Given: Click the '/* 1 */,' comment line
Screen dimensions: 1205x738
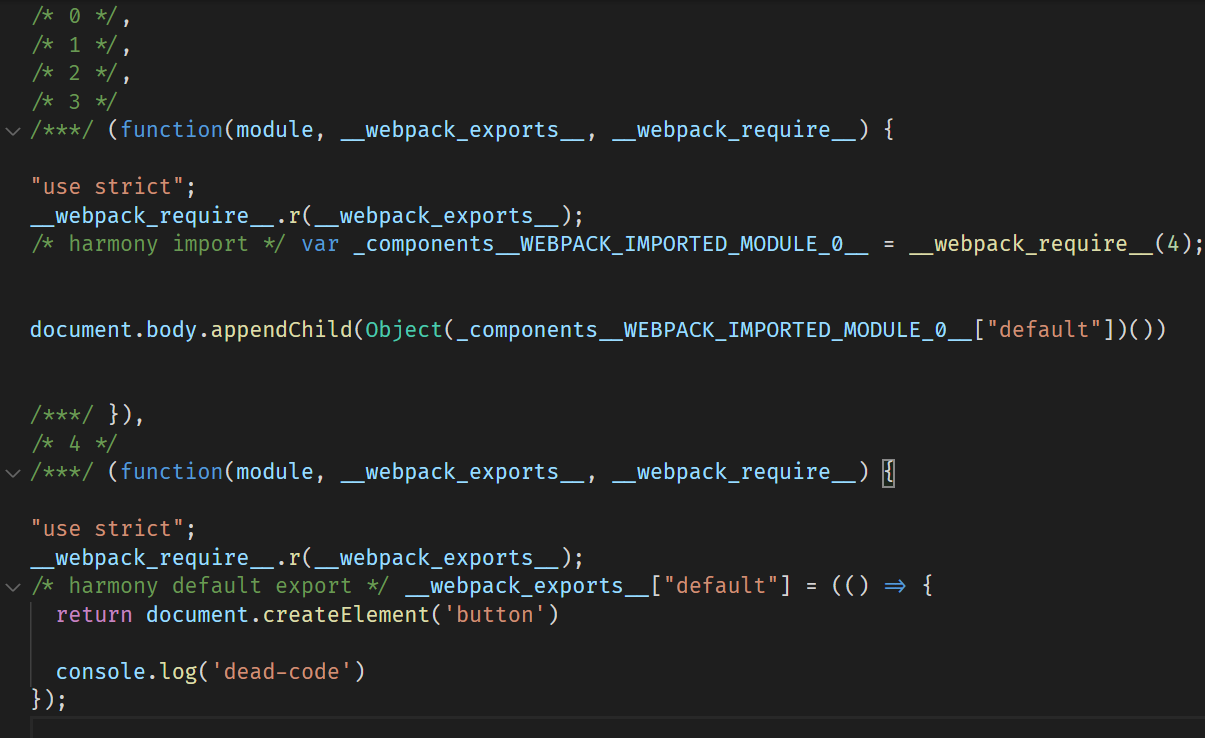Looking at the screenshot, I should tap(81, 45).
